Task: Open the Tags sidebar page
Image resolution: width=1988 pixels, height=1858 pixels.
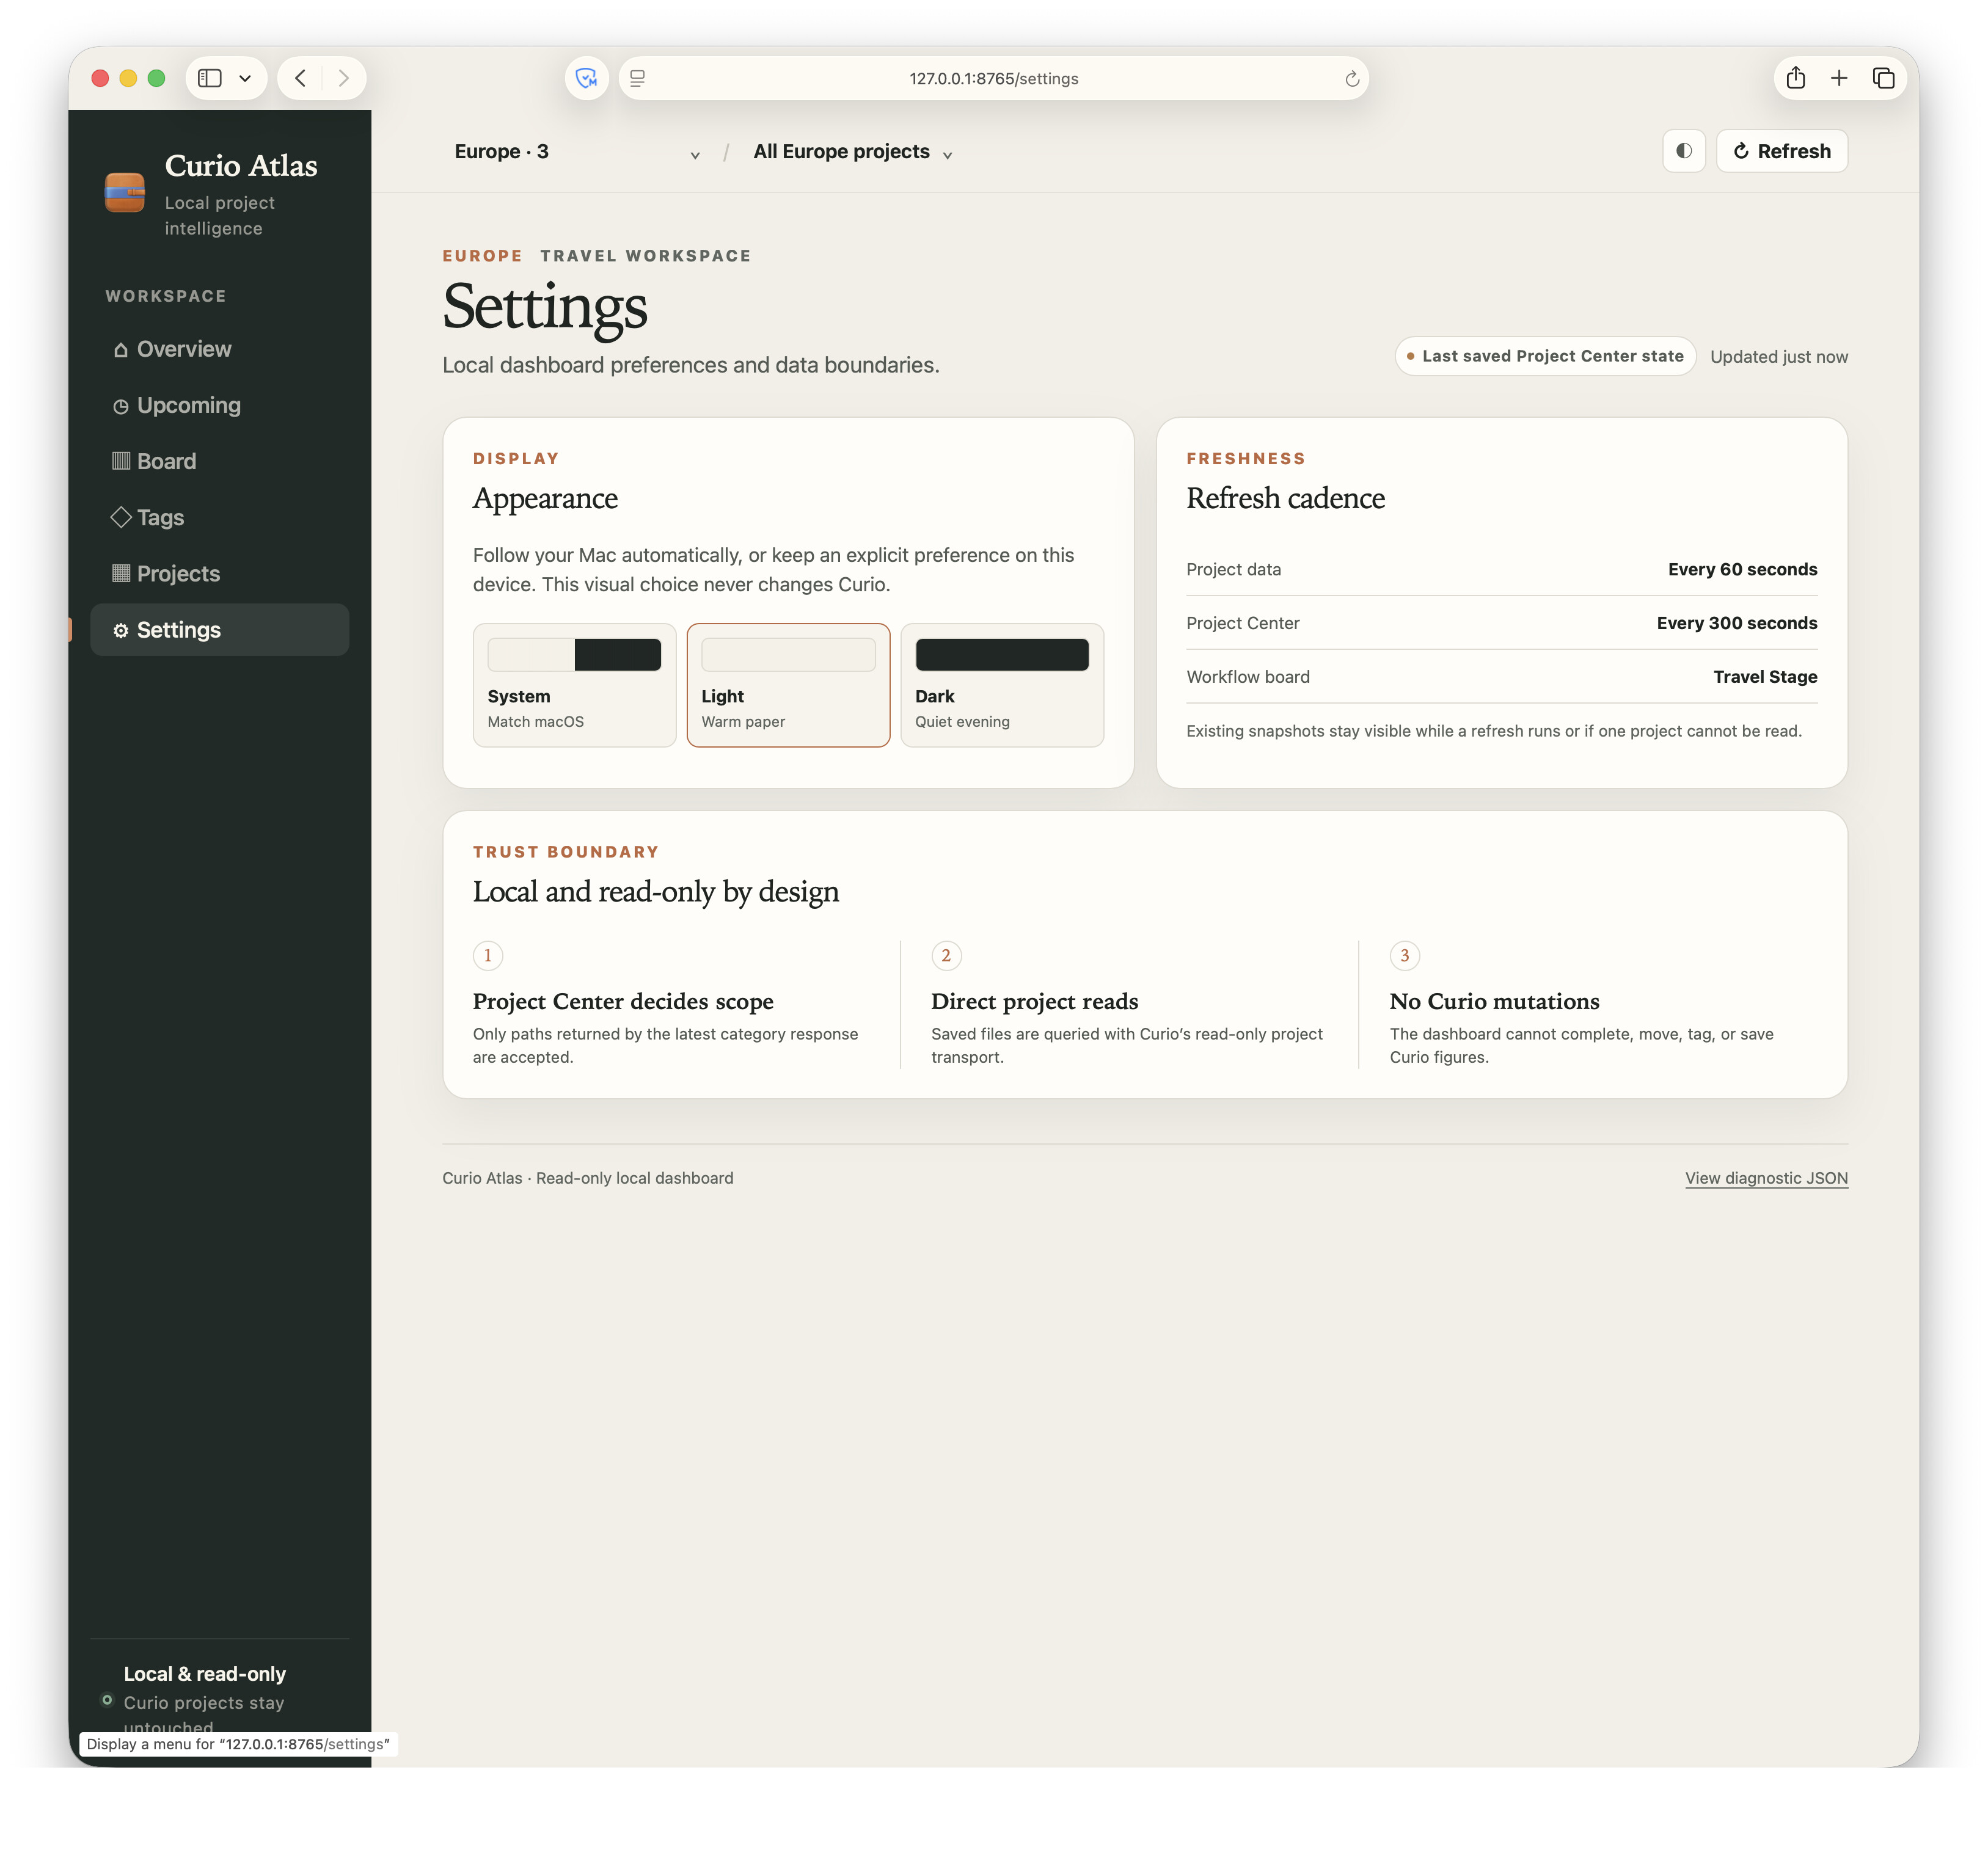Action: [219, 517]
